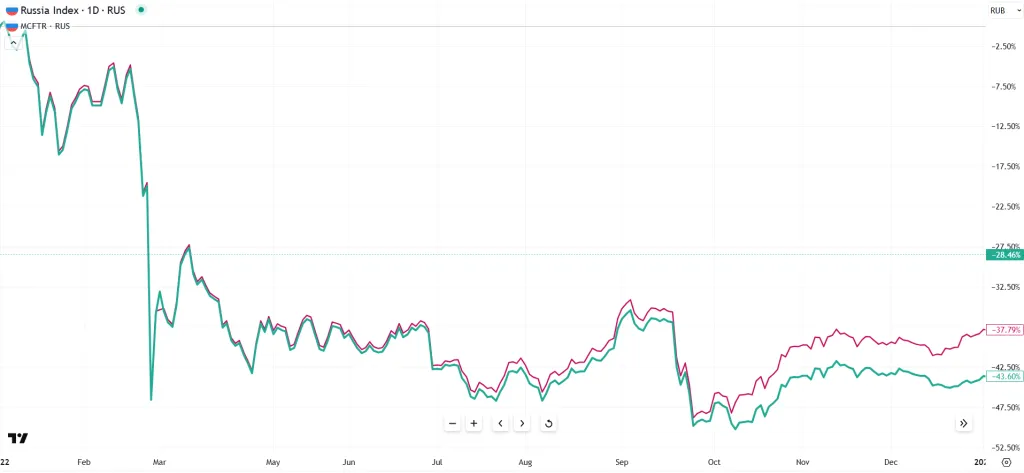The height and width of the screenshot is (473, 1024).
Task: Reset the chart view
Action: tap(548, 423)
